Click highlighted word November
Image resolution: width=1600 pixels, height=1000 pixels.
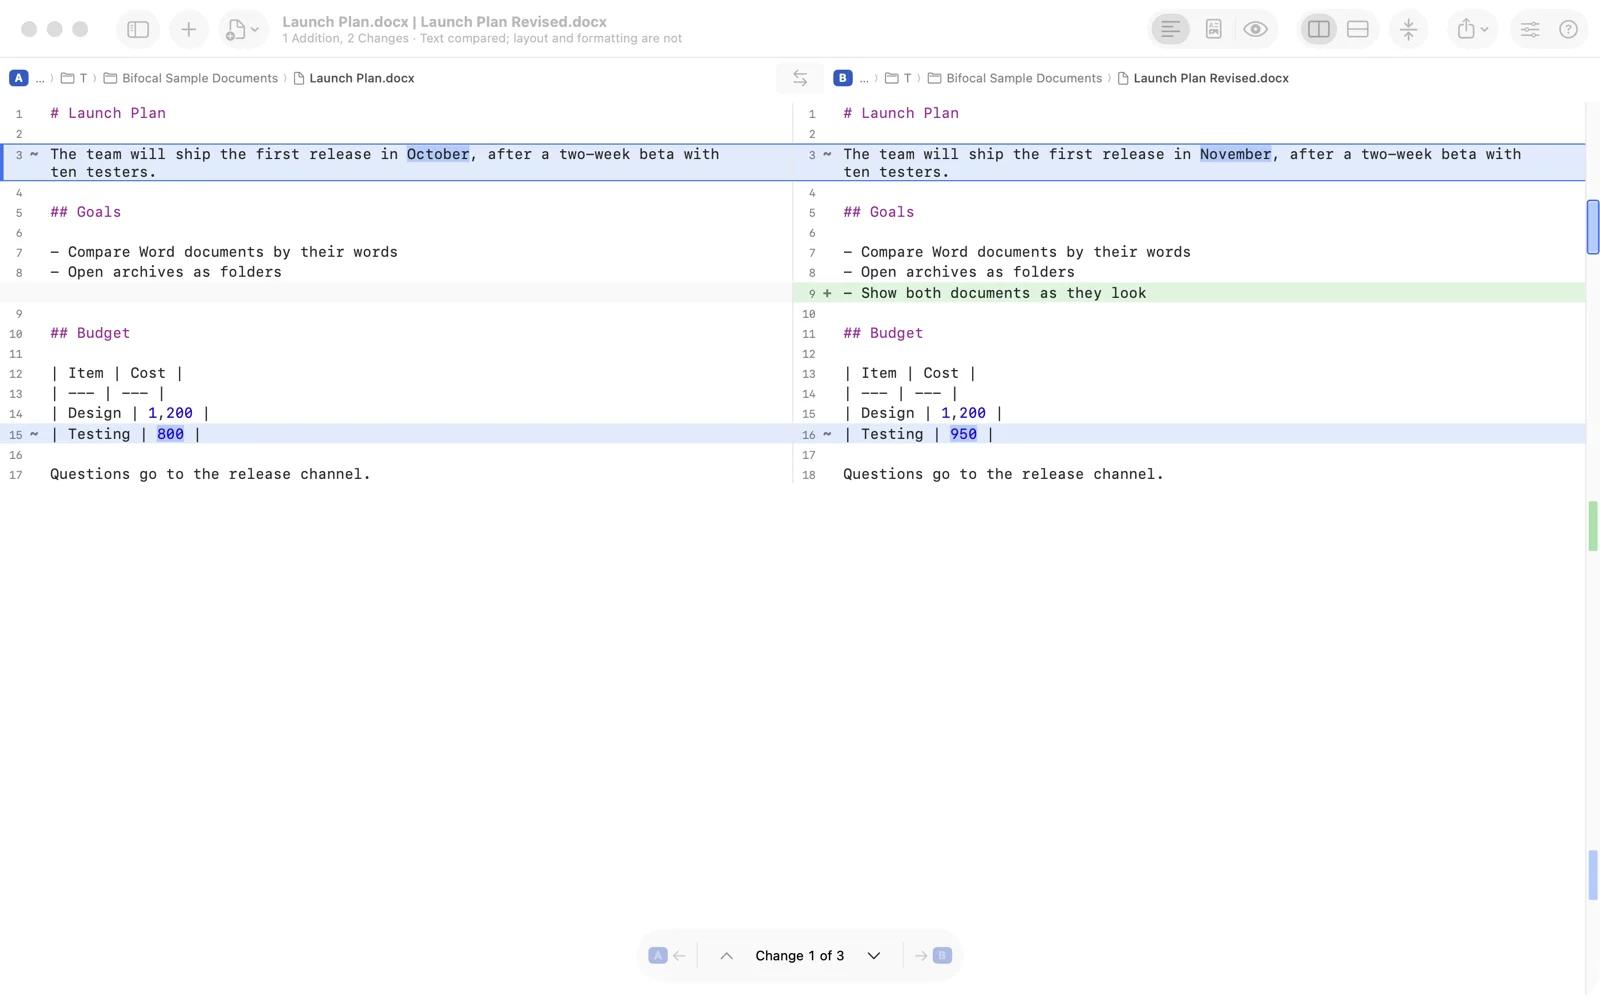coord(1236,154)
